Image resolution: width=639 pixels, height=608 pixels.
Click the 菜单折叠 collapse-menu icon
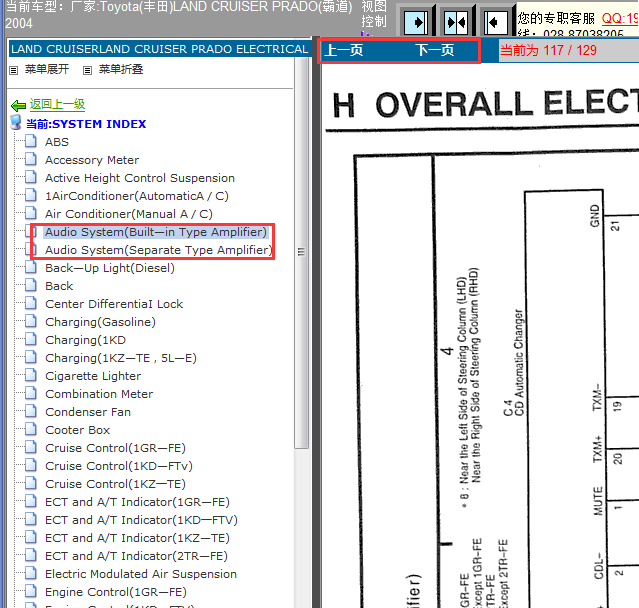click(x=87, y=70)
